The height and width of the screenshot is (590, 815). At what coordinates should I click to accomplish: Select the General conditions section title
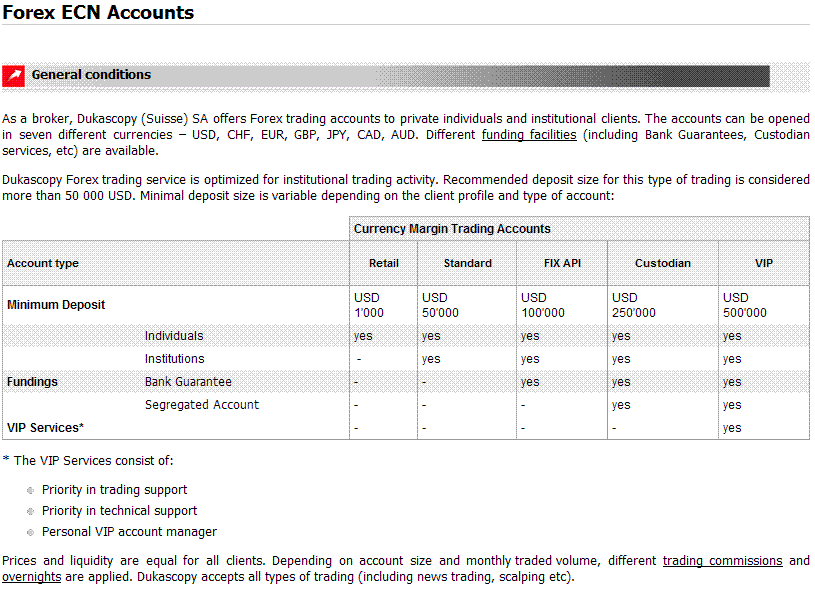click(x=91, y=75)
